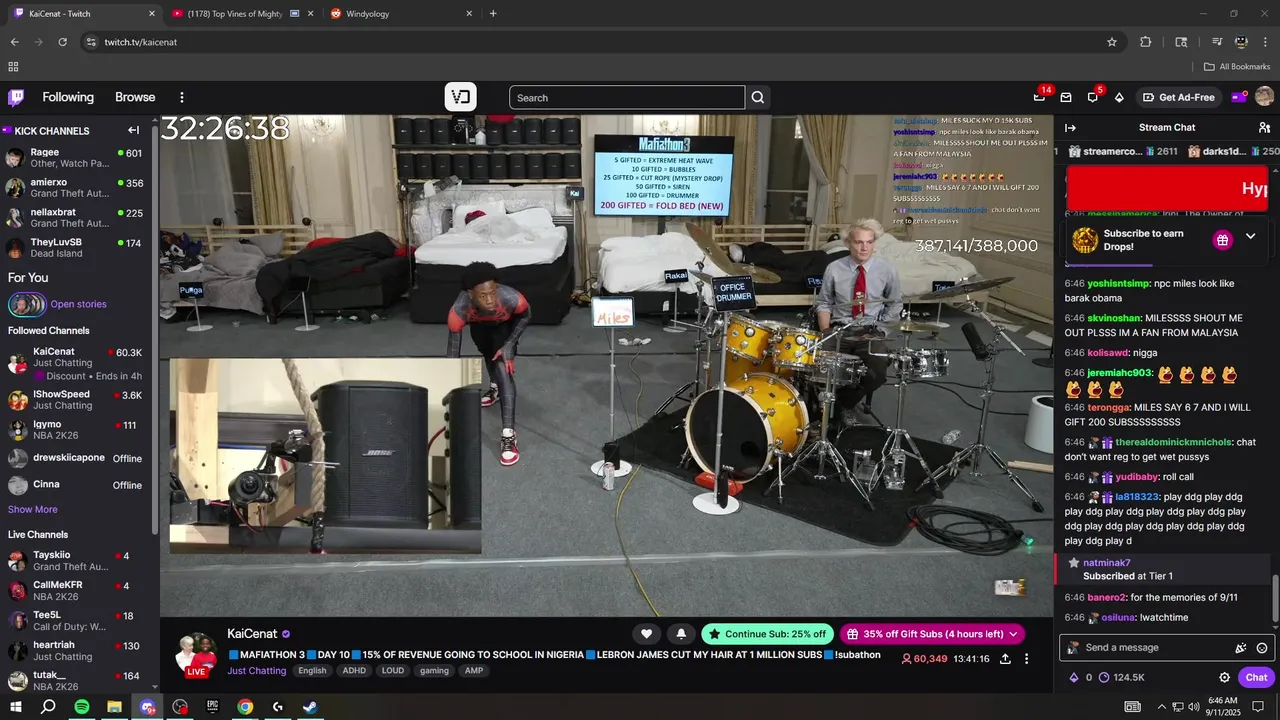Open the emote picker in chat

pyautogui.click(x=1261, y=648)
